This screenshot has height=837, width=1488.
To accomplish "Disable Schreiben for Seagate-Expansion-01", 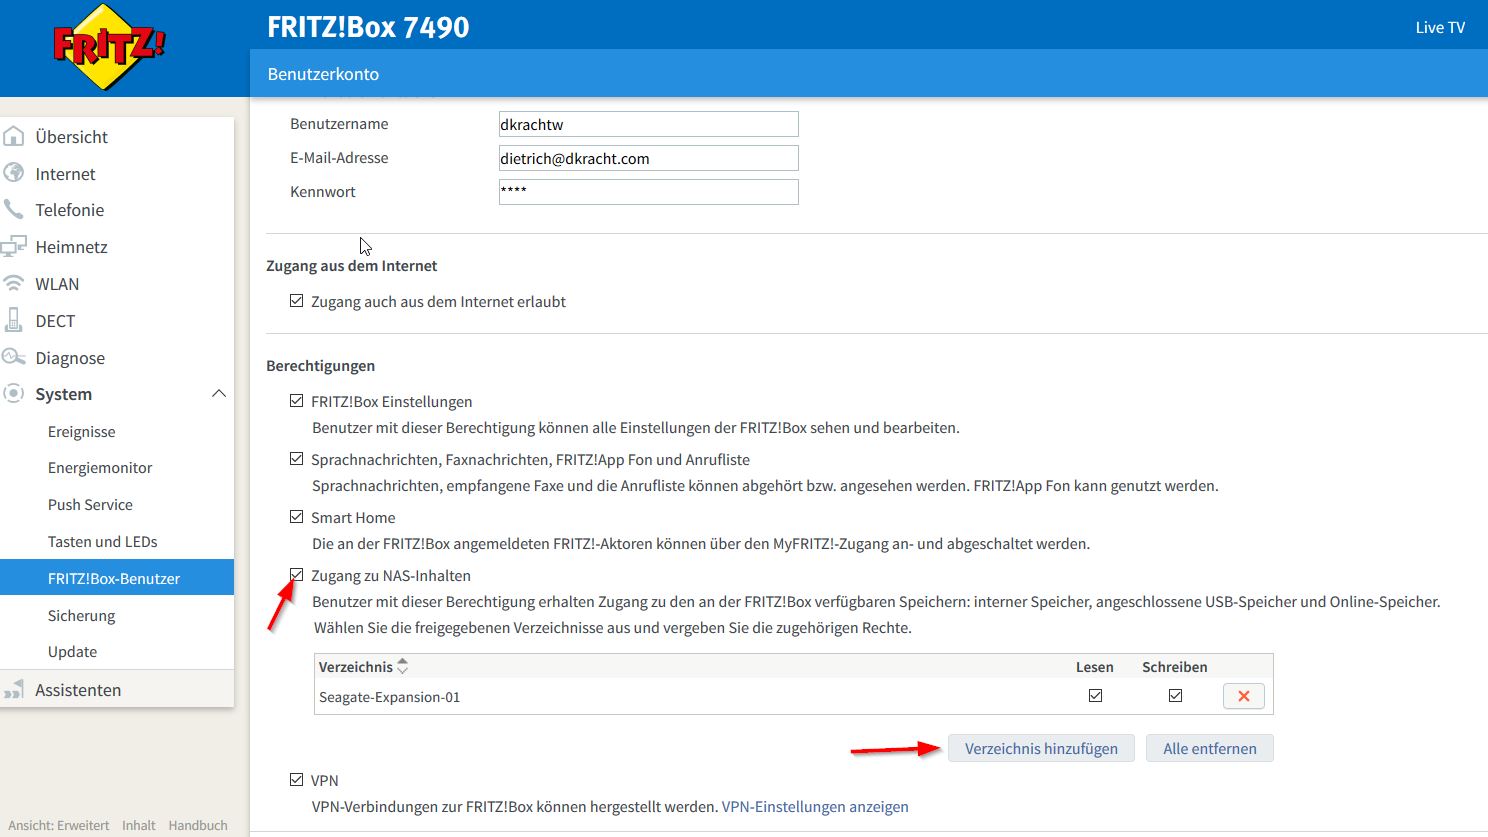I will pyautogui.click(x=1175, y=696).
